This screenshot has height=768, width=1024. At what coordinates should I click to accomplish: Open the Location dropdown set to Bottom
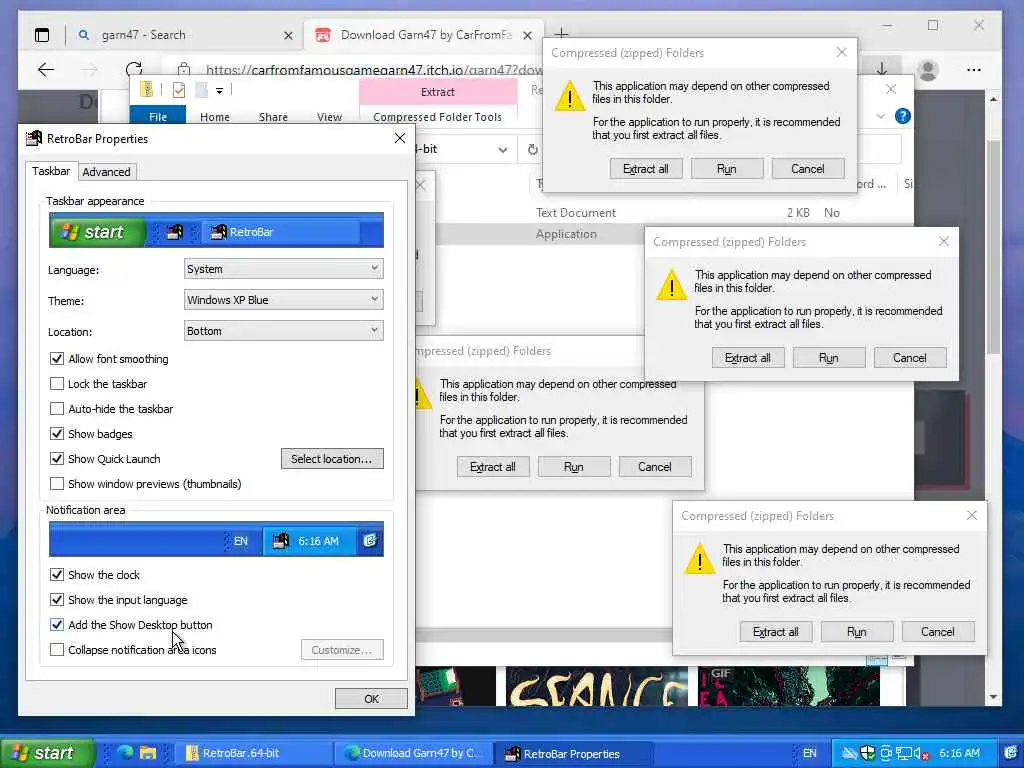pos(283,331)
